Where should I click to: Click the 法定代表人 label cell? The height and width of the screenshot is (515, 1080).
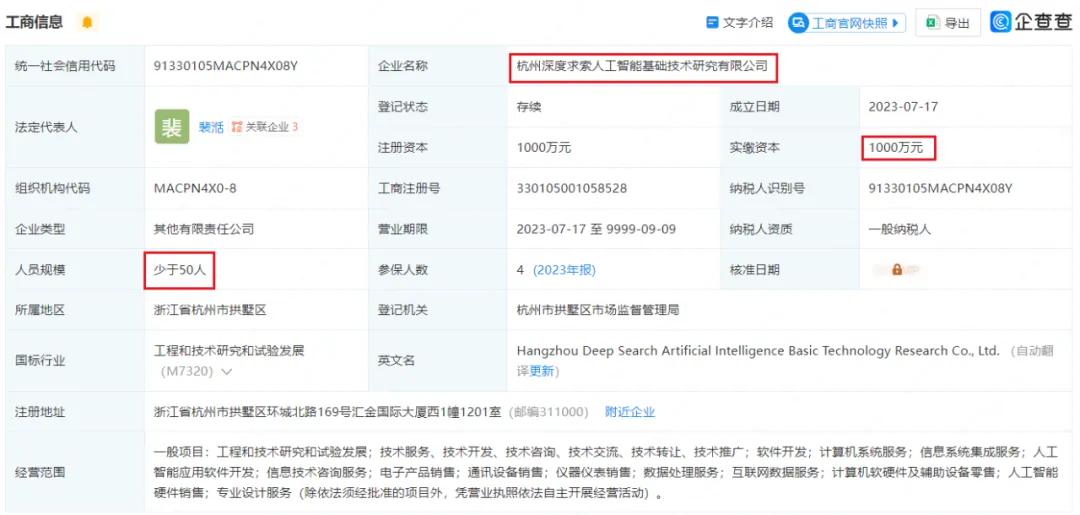75,127
